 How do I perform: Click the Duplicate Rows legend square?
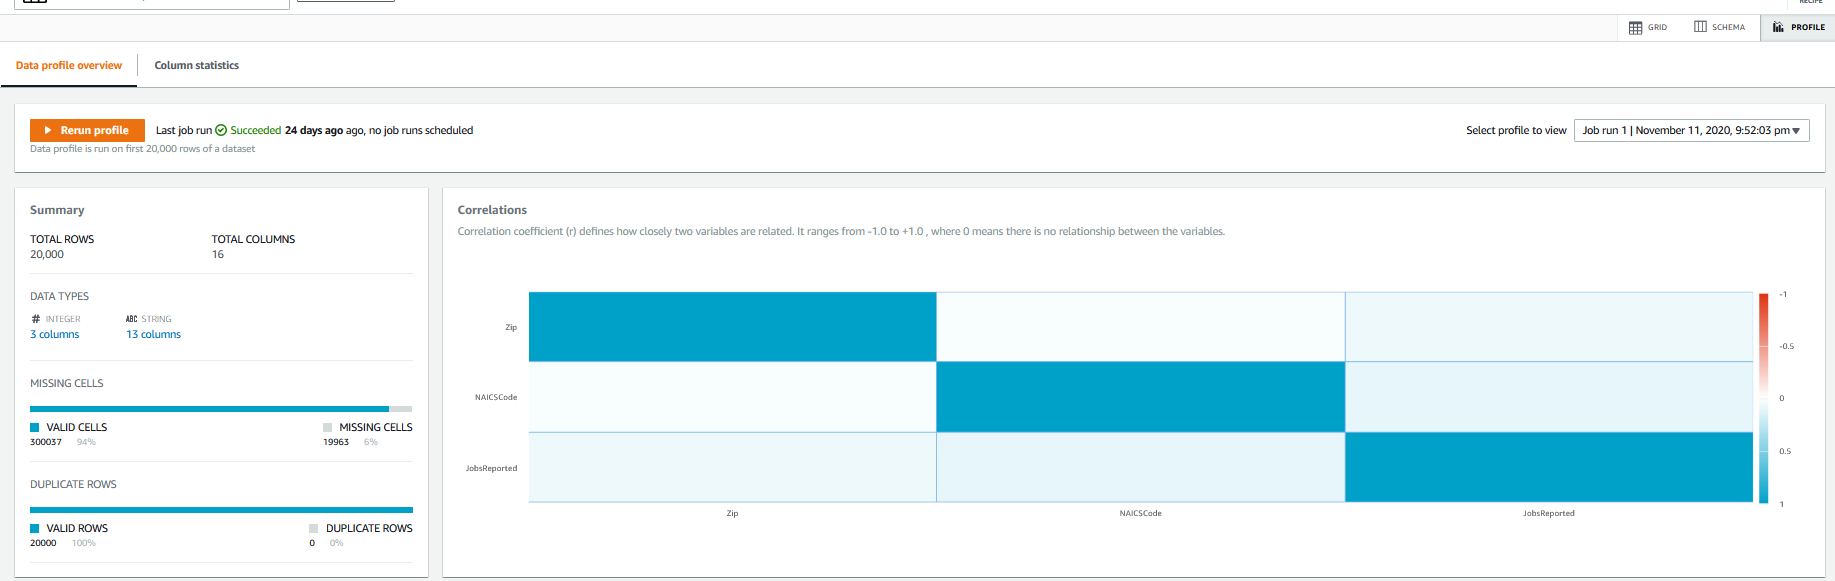(x=314, y=528)
